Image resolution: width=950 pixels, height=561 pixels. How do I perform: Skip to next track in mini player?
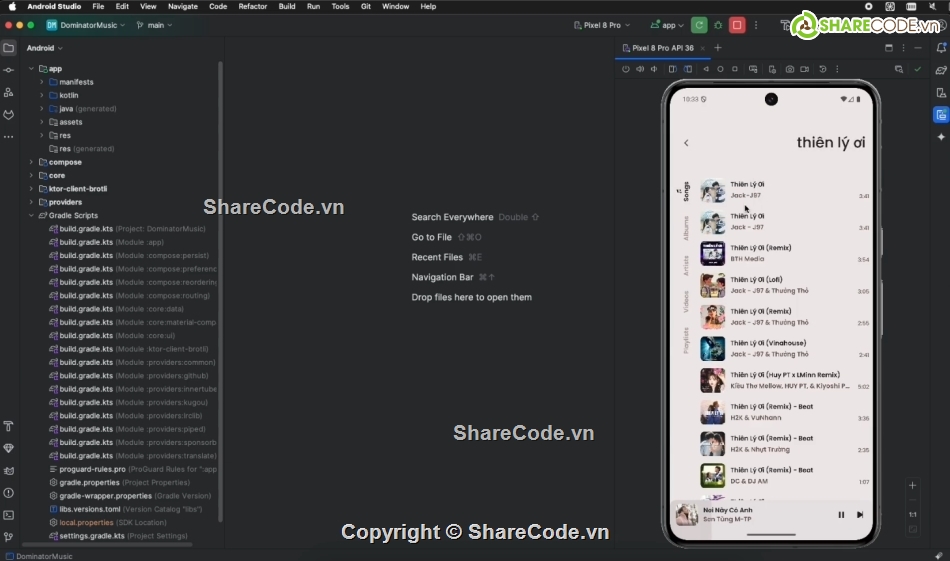click(860, 515)
